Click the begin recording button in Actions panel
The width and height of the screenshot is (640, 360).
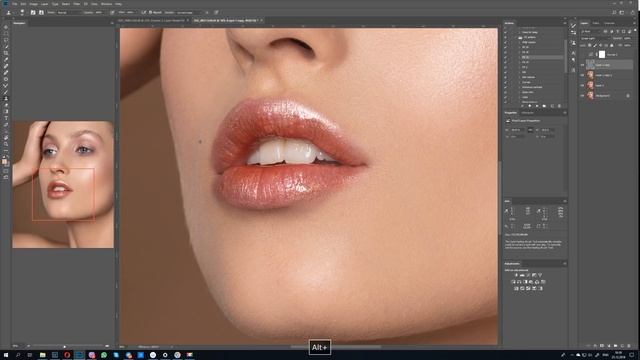tap(529, 106)
